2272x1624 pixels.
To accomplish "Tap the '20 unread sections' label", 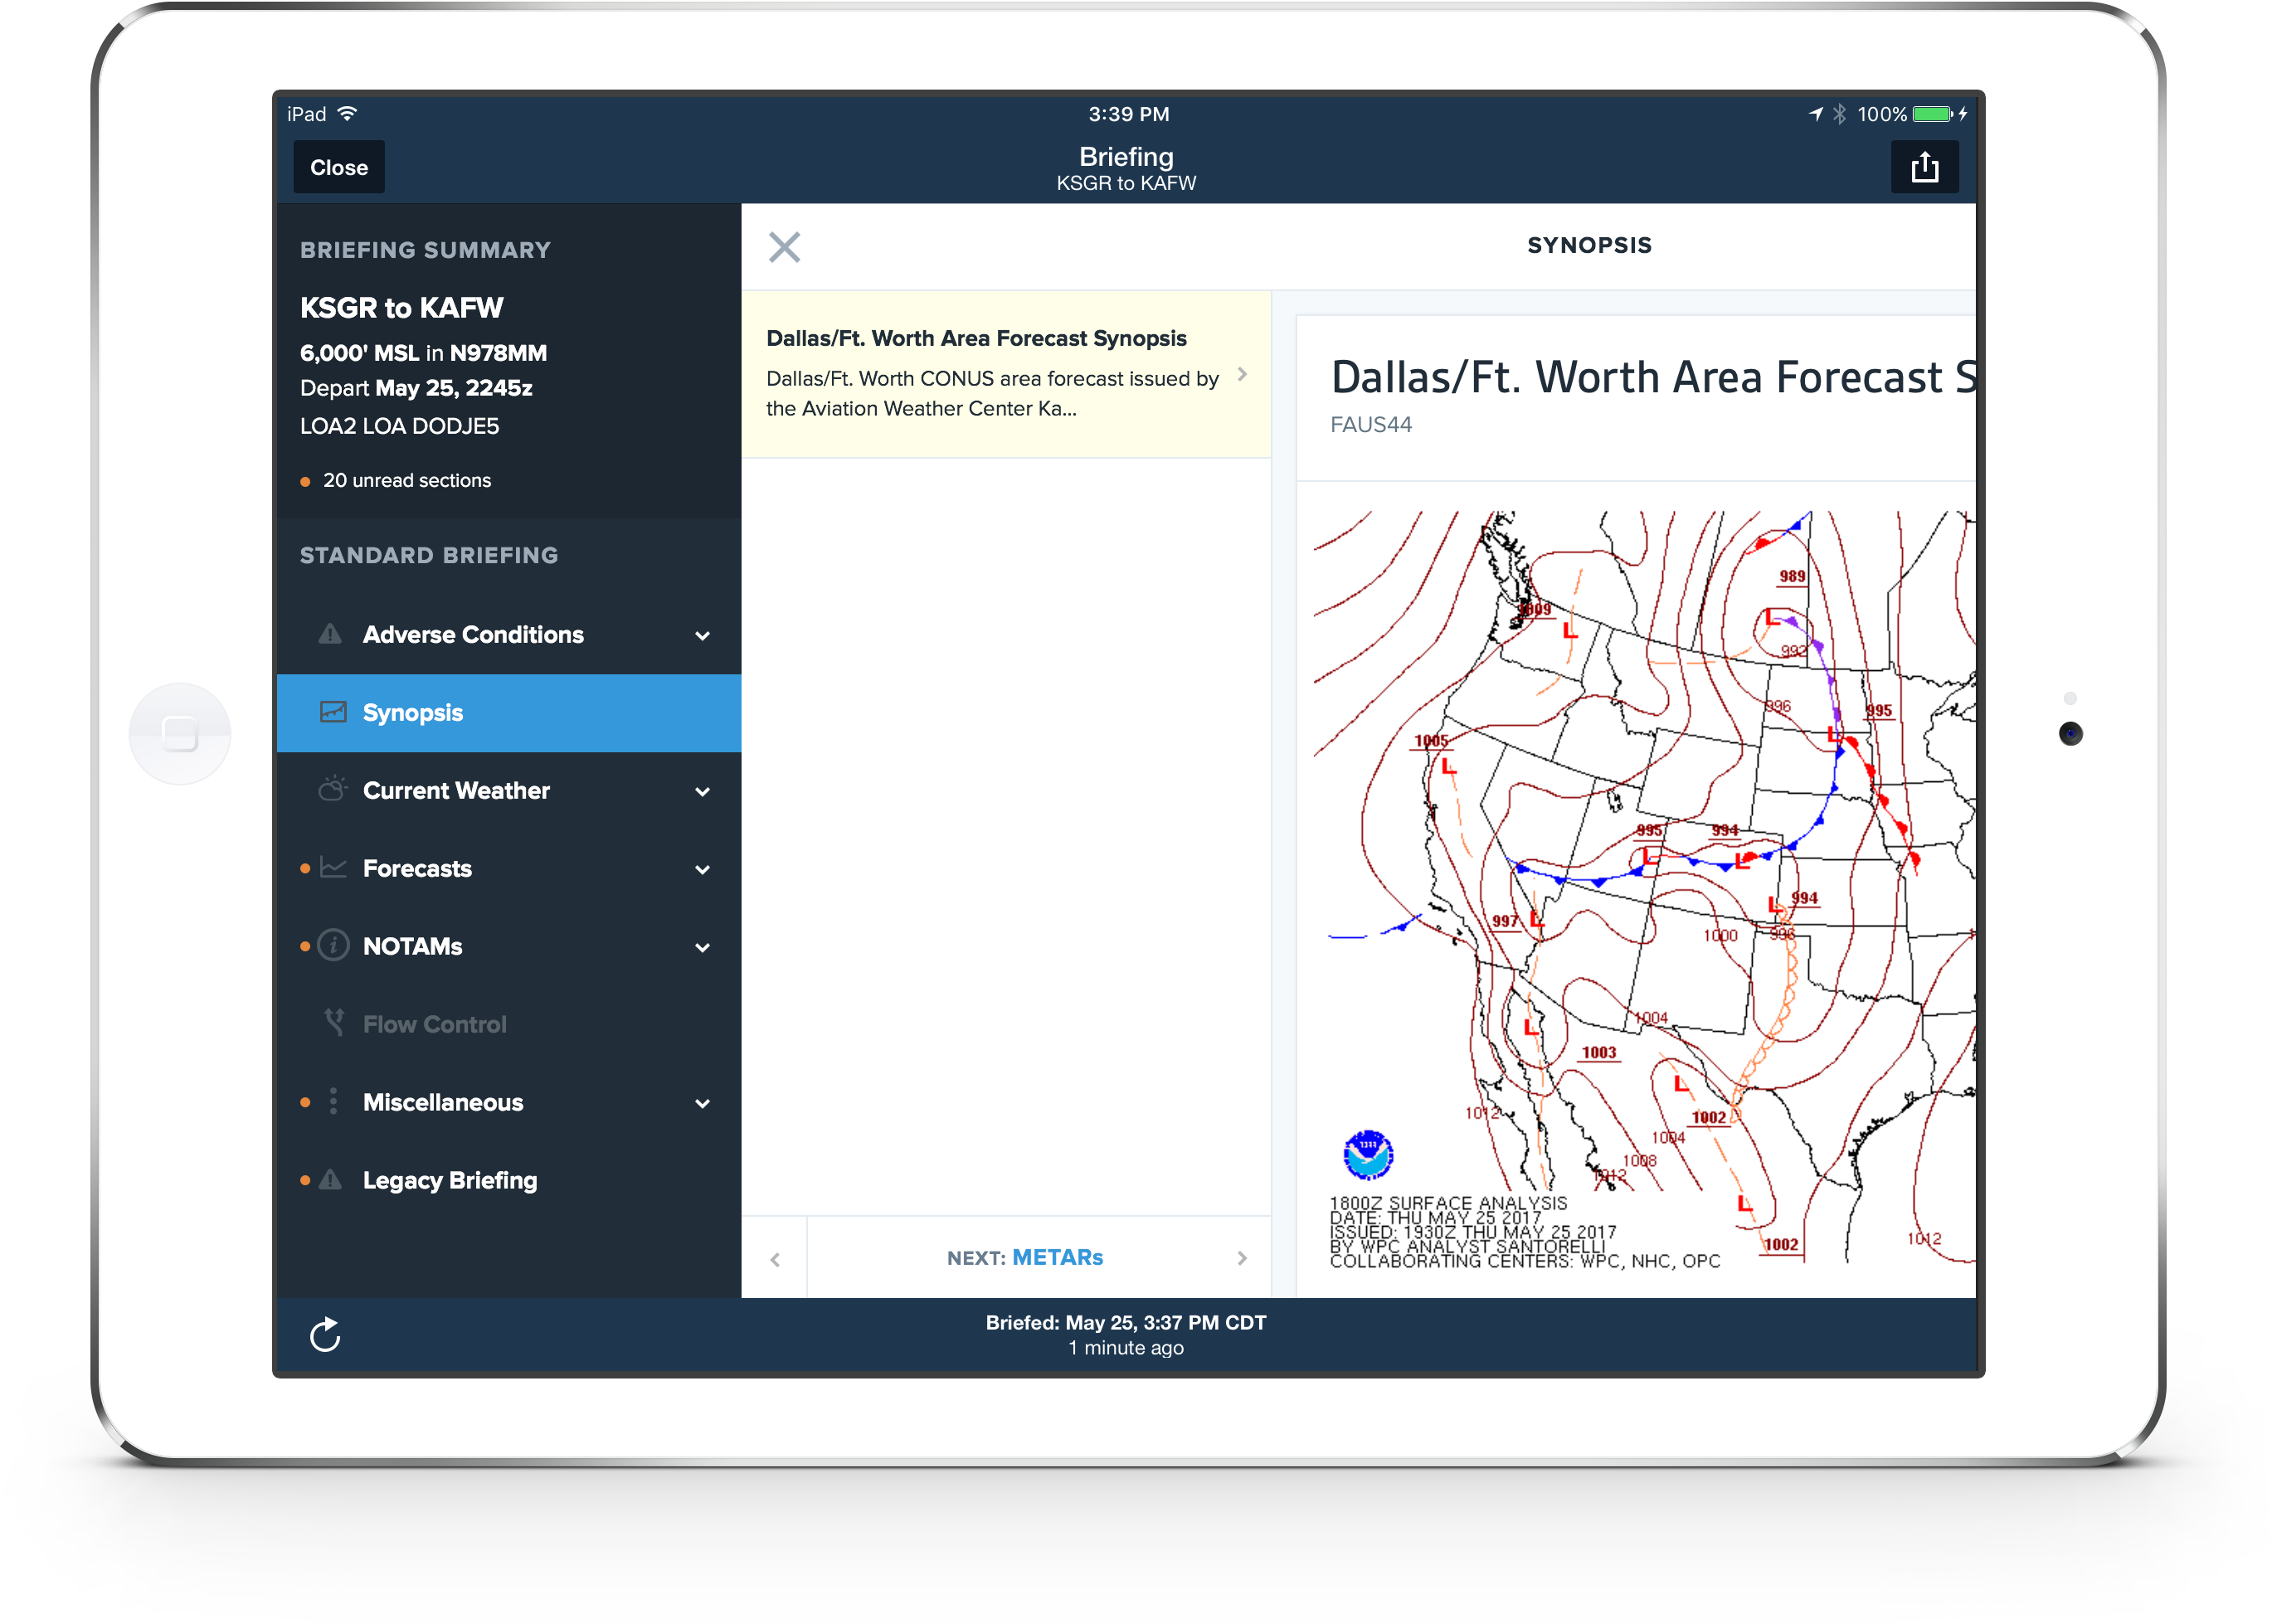I will pos(407,480).
